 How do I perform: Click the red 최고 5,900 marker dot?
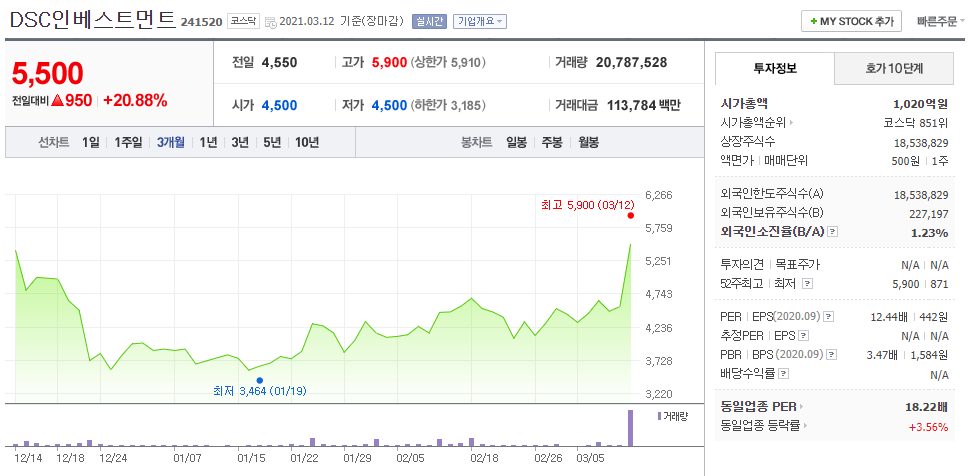[630, 215]
